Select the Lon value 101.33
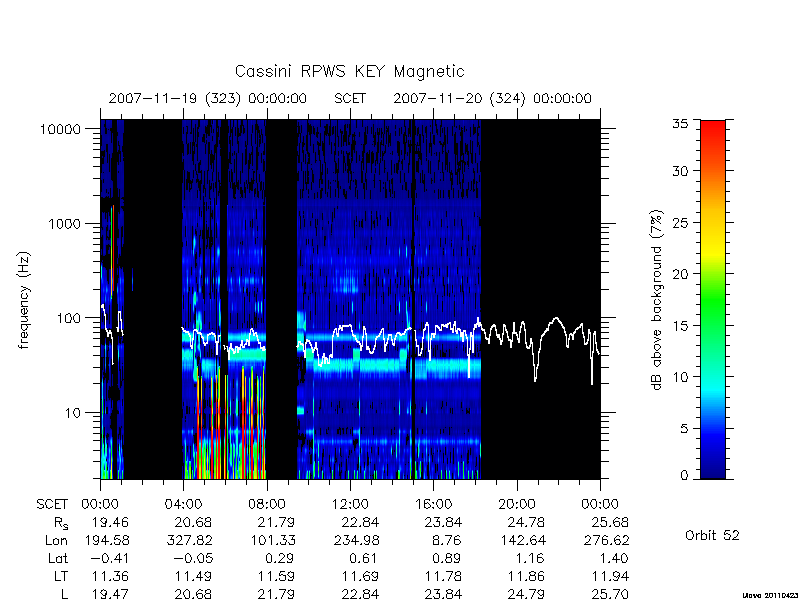The image size is (800, 600). 272,540
